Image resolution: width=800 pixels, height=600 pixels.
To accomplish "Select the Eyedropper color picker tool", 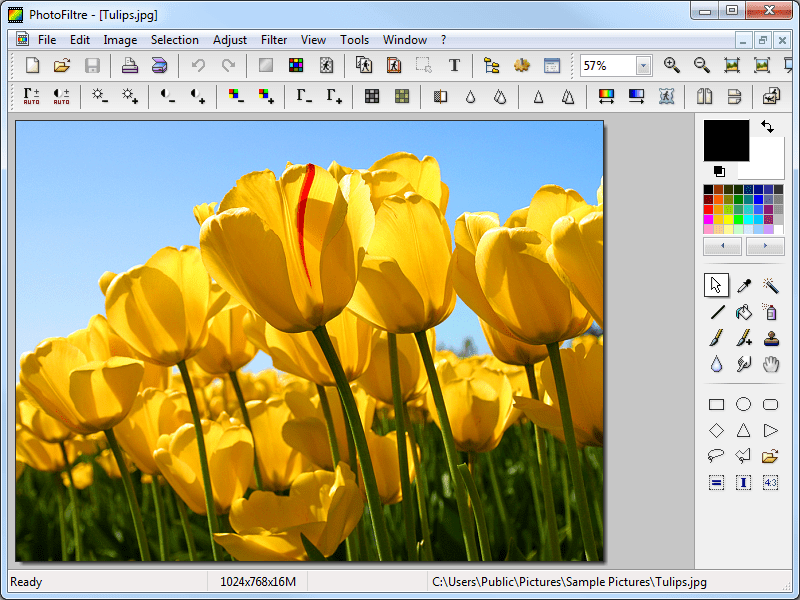I will click(x=743, y=285).
